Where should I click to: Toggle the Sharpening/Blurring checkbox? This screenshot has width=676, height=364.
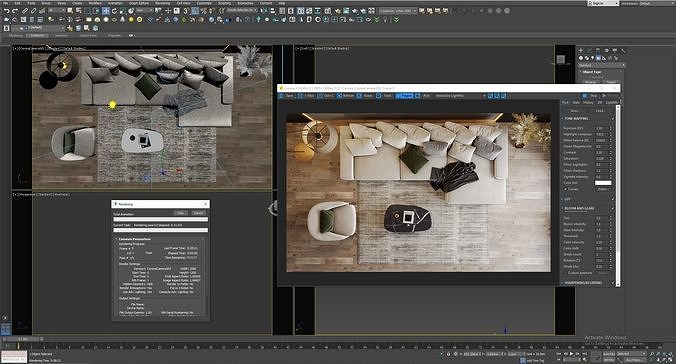613,283
